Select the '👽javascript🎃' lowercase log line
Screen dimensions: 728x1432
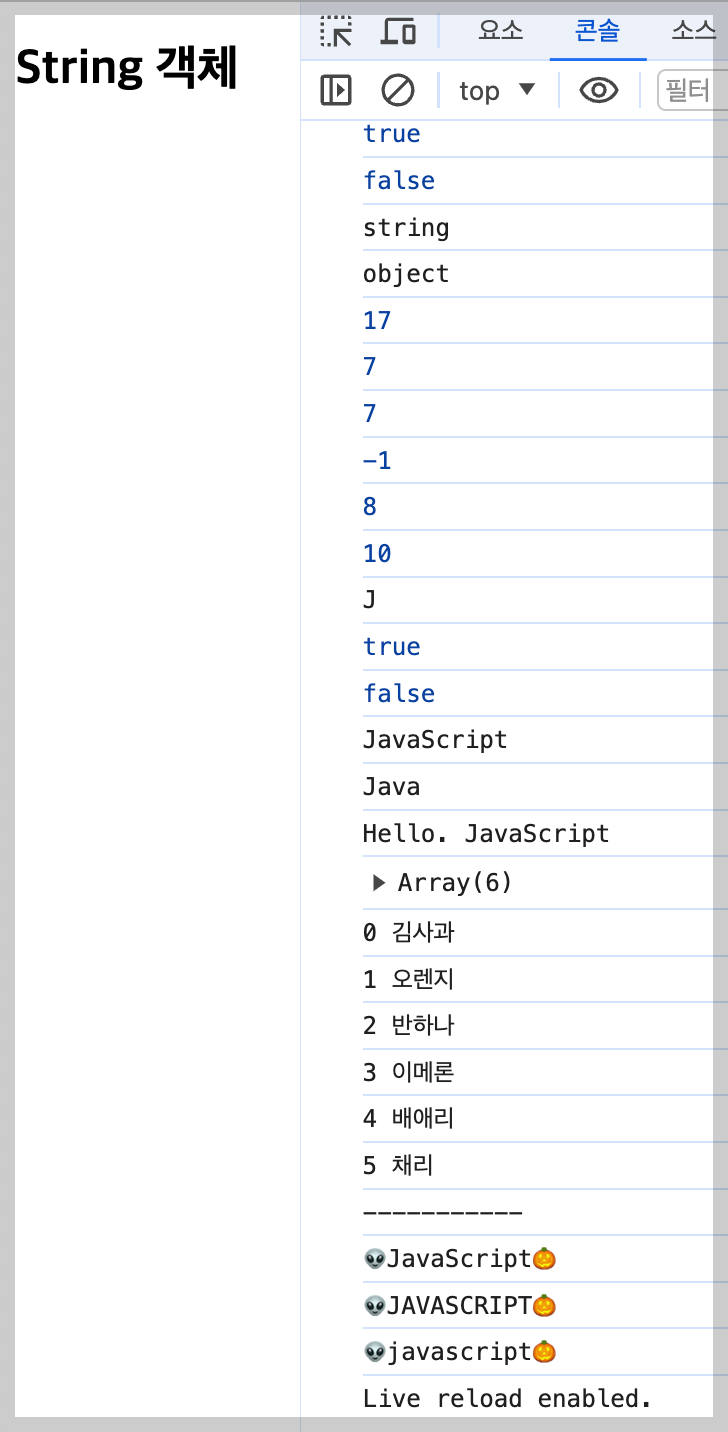(x=460, y=1352)
